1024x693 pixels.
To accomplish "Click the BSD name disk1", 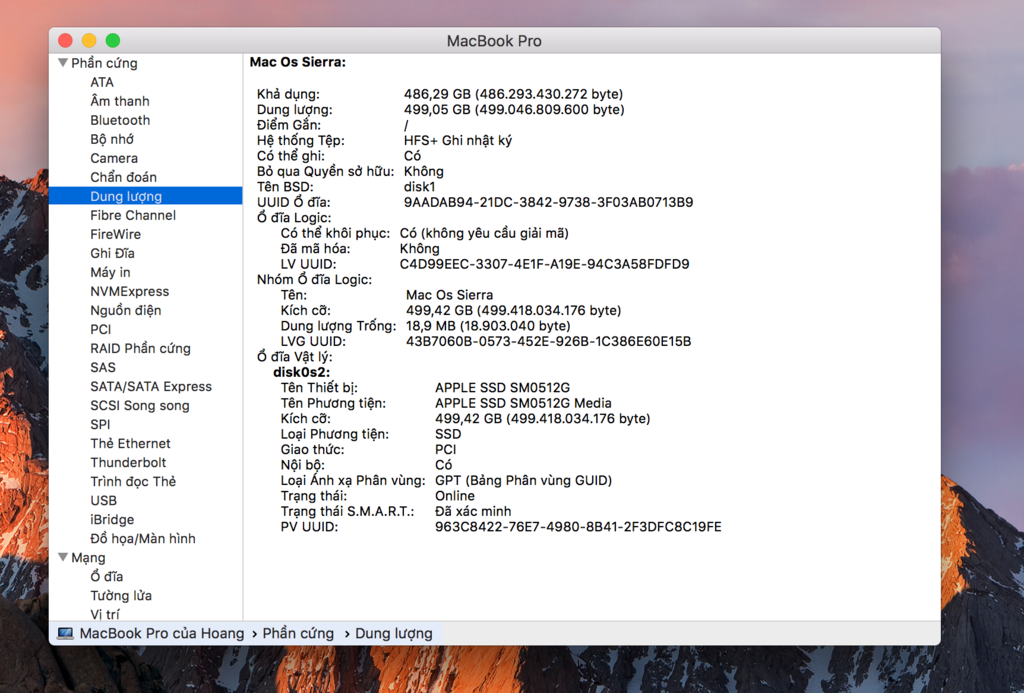I will pos(419,187).
